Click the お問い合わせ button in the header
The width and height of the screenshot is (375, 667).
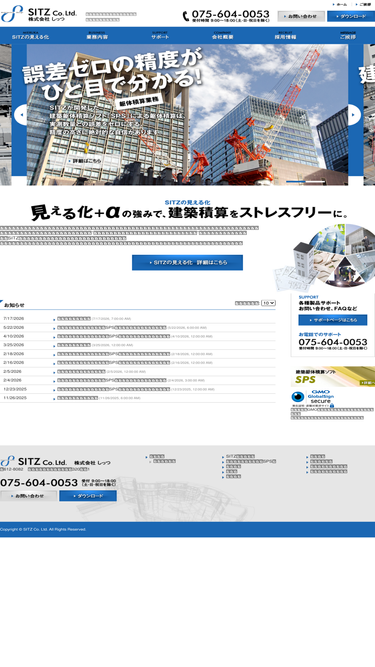pyautogui.click(x=301, y=16)
